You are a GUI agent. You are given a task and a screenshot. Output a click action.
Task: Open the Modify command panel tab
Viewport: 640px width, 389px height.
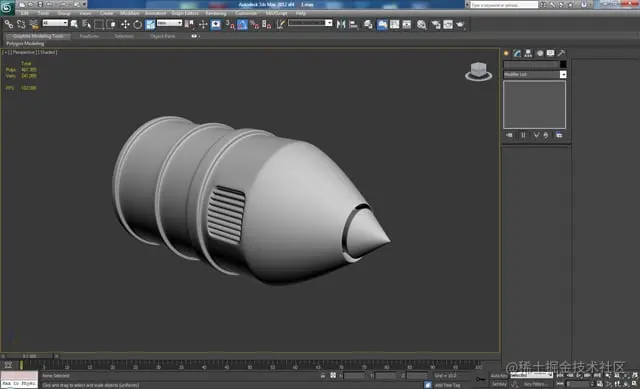pos(517,53)
